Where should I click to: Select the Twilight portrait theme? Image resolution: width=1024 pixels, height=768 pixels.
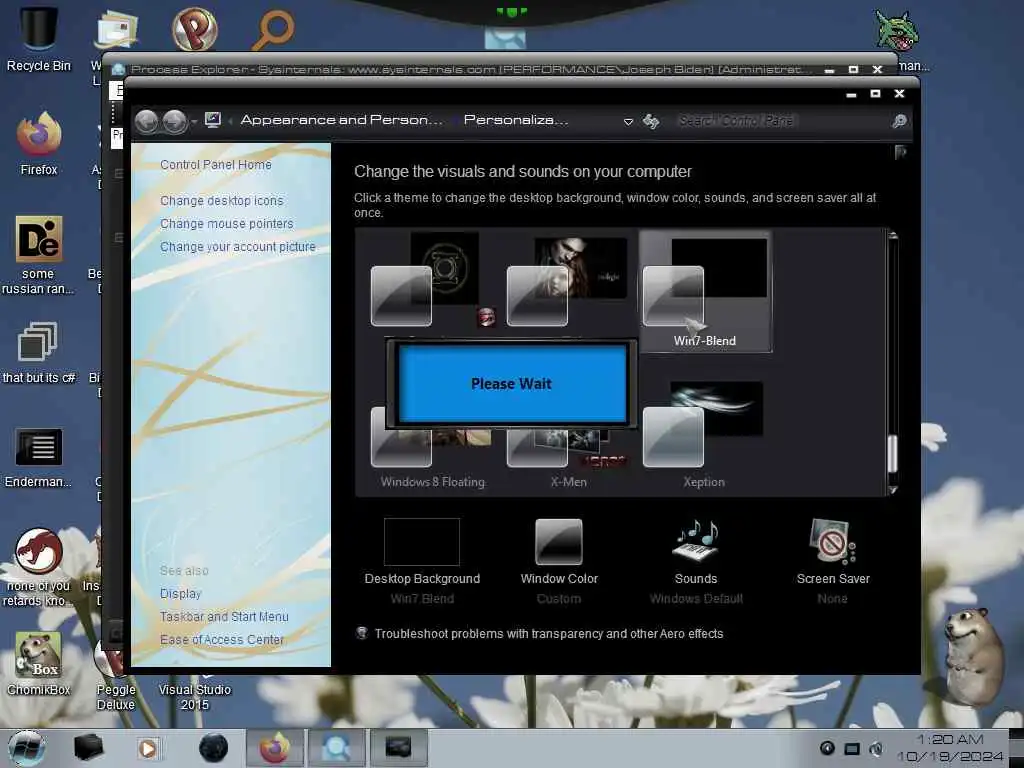(x=567, y=281)
